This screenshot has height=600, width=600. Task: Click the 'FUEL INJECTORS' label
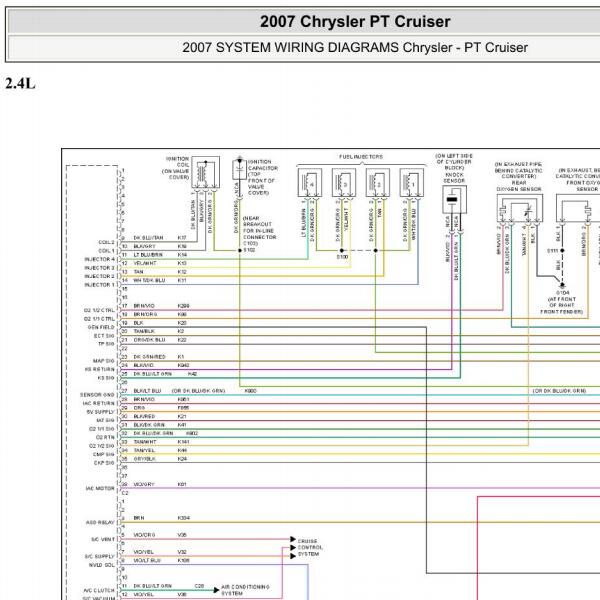click(x=361, y=157)
